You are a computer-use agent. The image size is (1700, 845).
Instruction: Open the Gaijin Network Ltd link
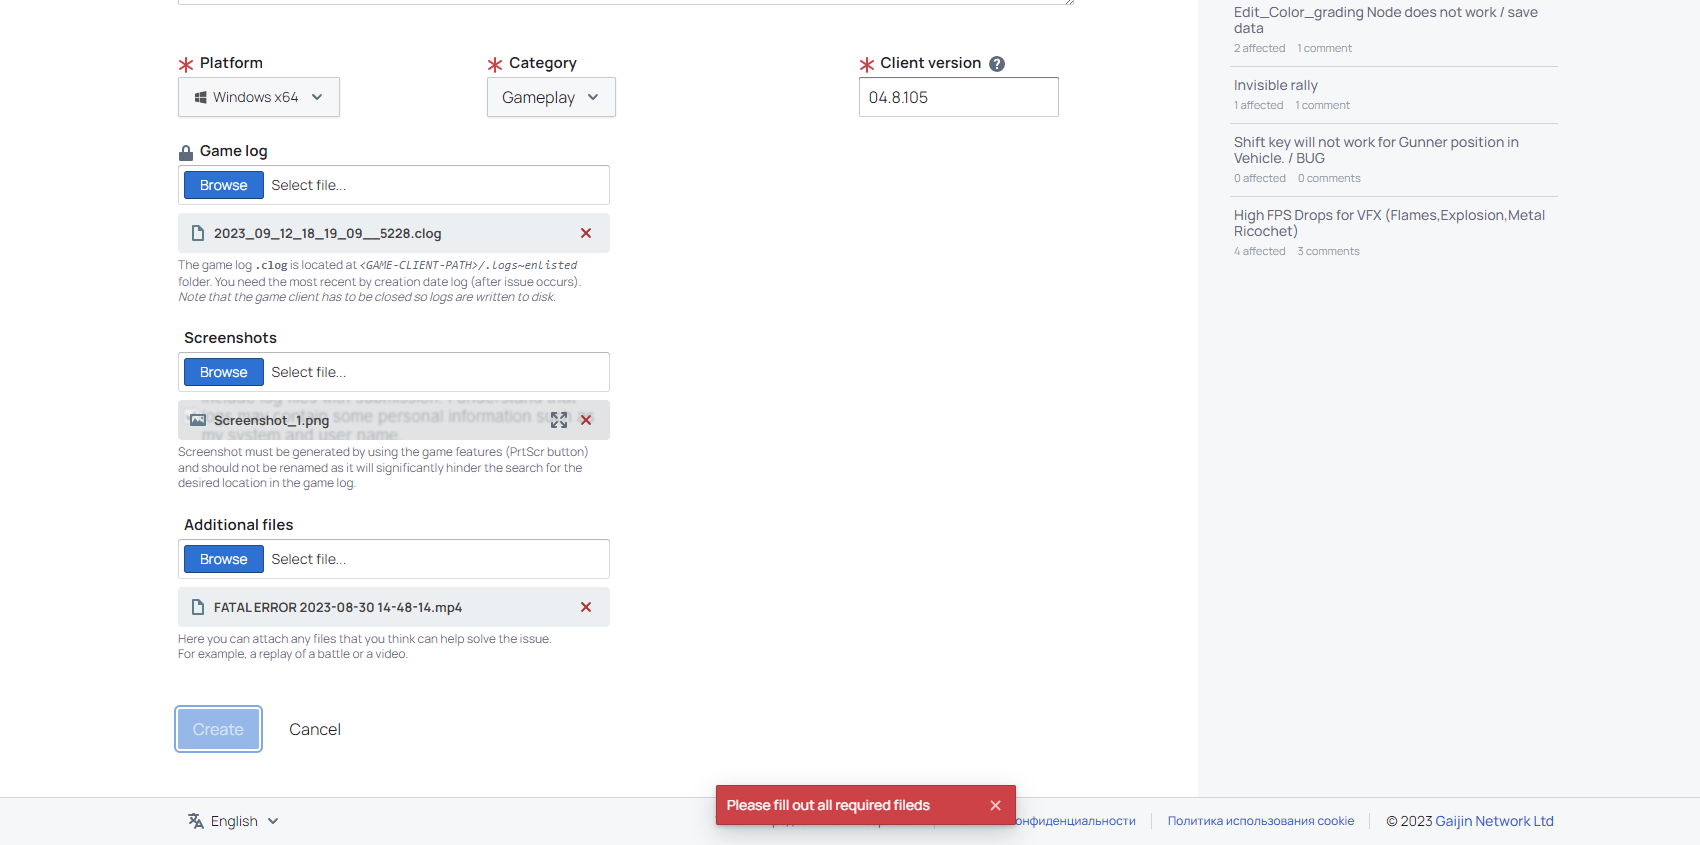pyautogui.click(x=1494, y=821)
